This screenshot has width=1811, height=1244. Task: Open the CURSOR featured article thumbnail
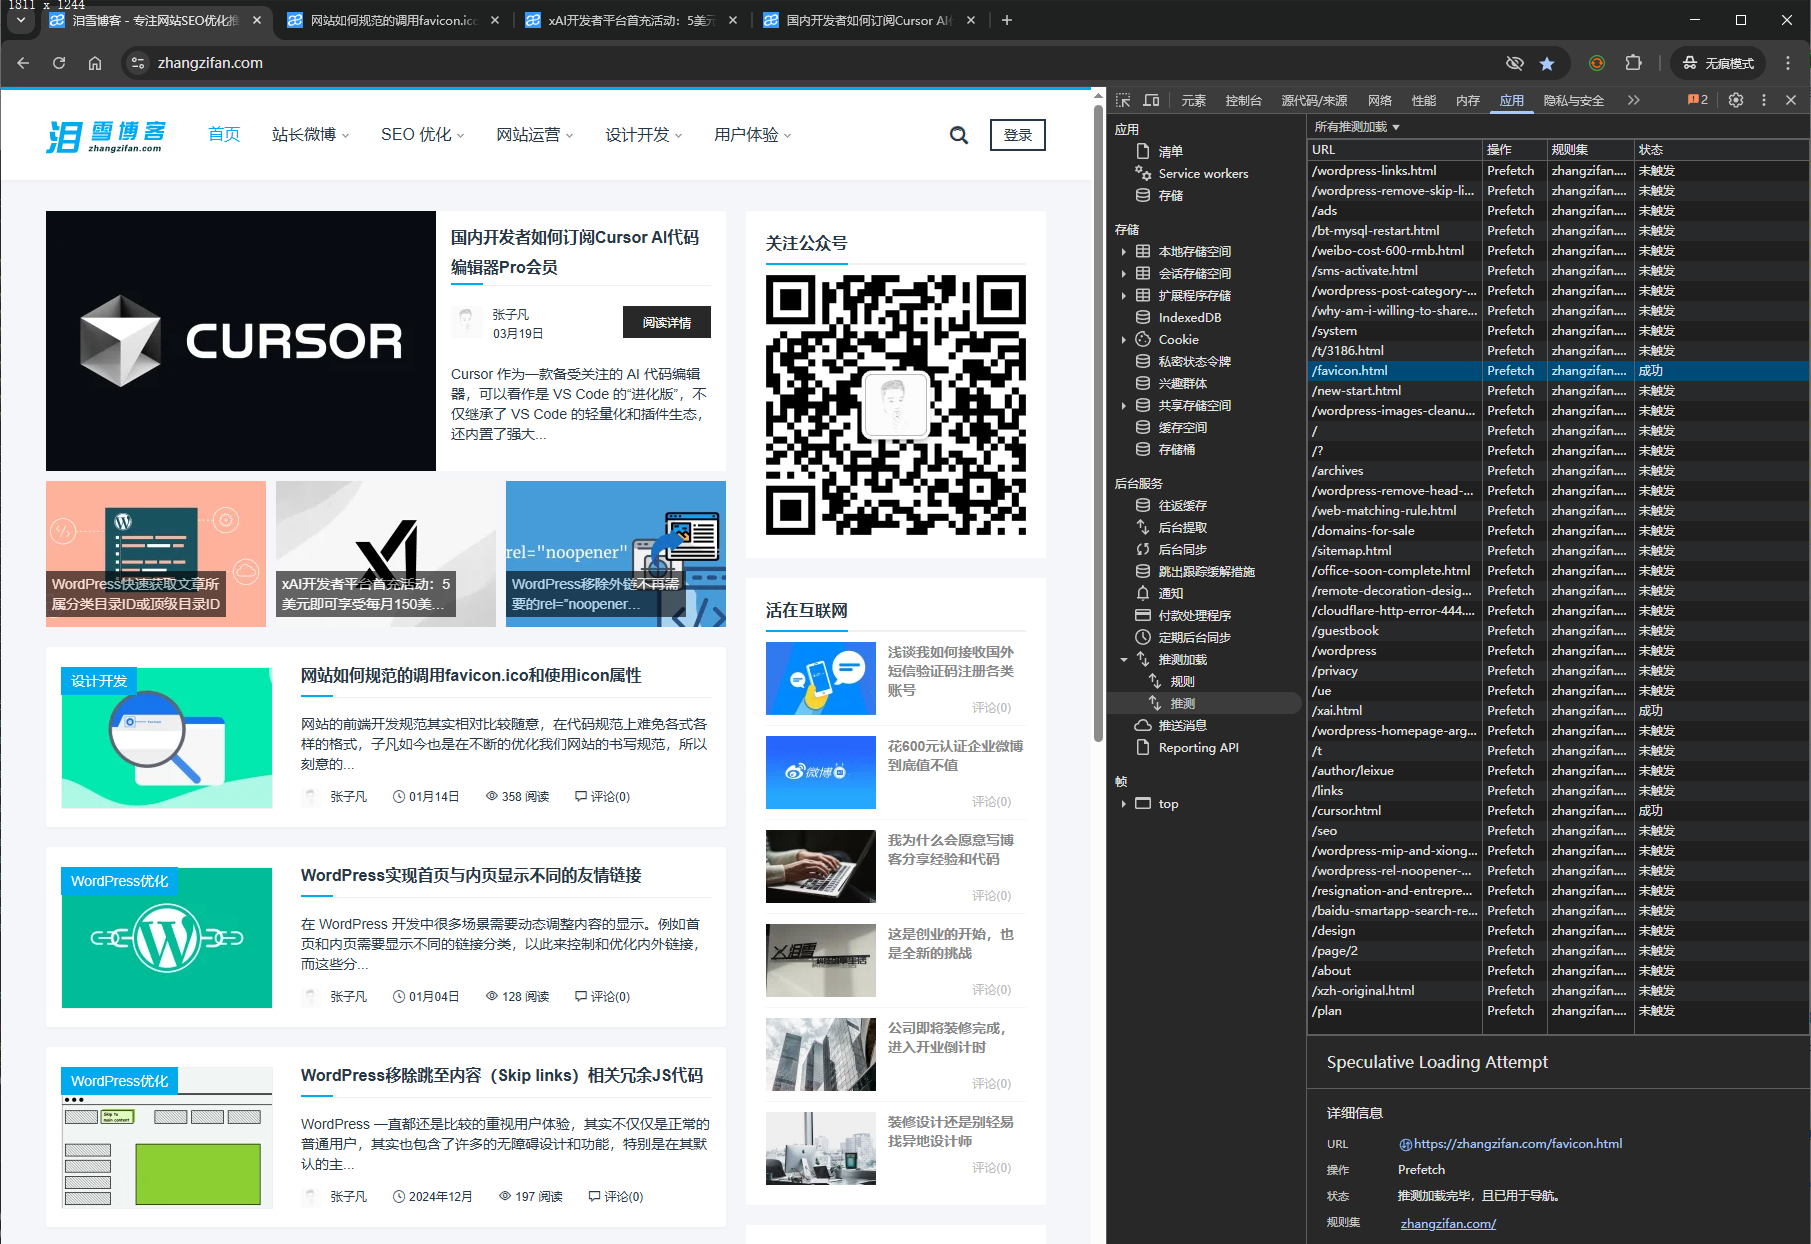pos(241,341)
